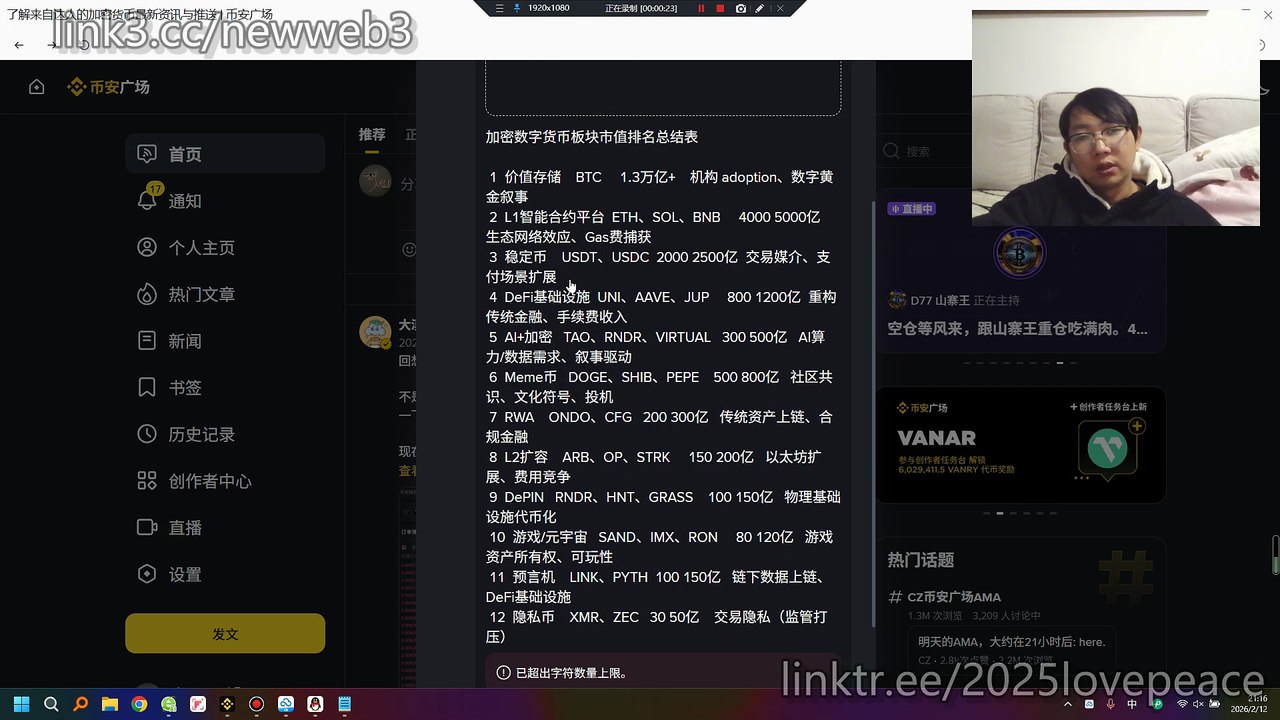Click the news document icon
This screenshot has height=720, width=1280.
coord(147,341)
